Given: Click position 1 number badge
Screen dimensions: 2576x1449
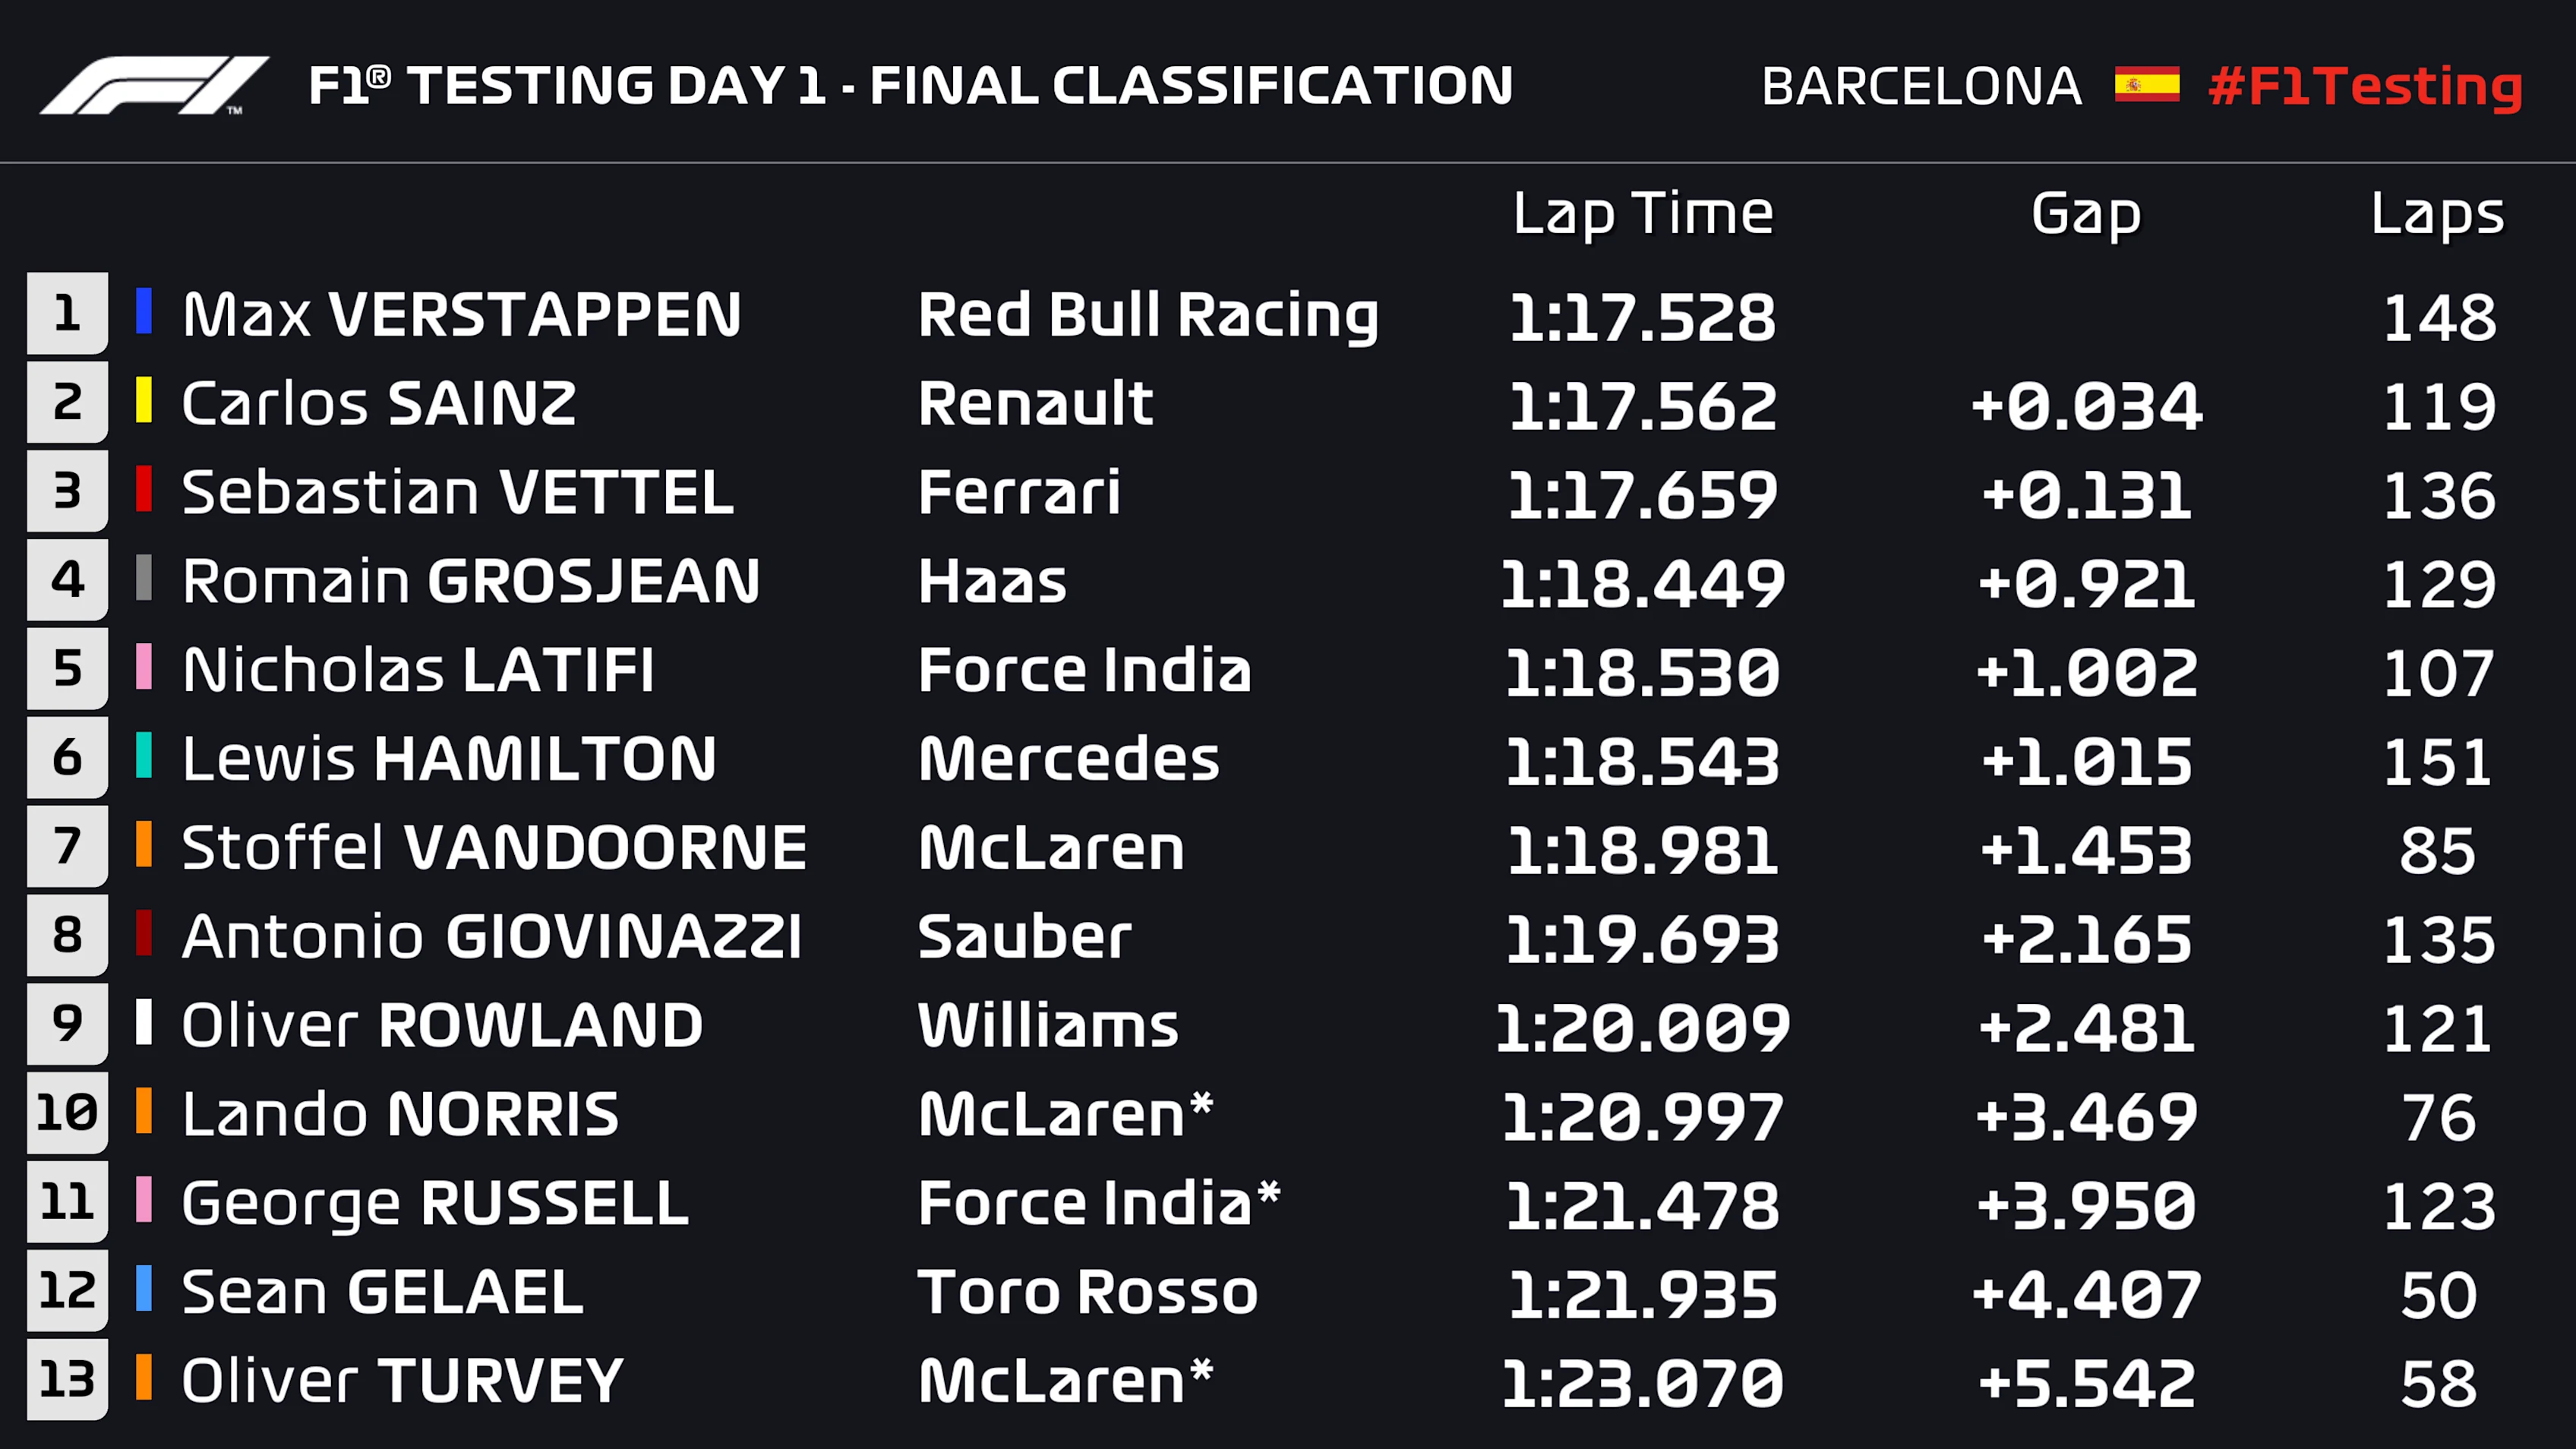Looking at the screenshot, I should click(x=67, y=313).
